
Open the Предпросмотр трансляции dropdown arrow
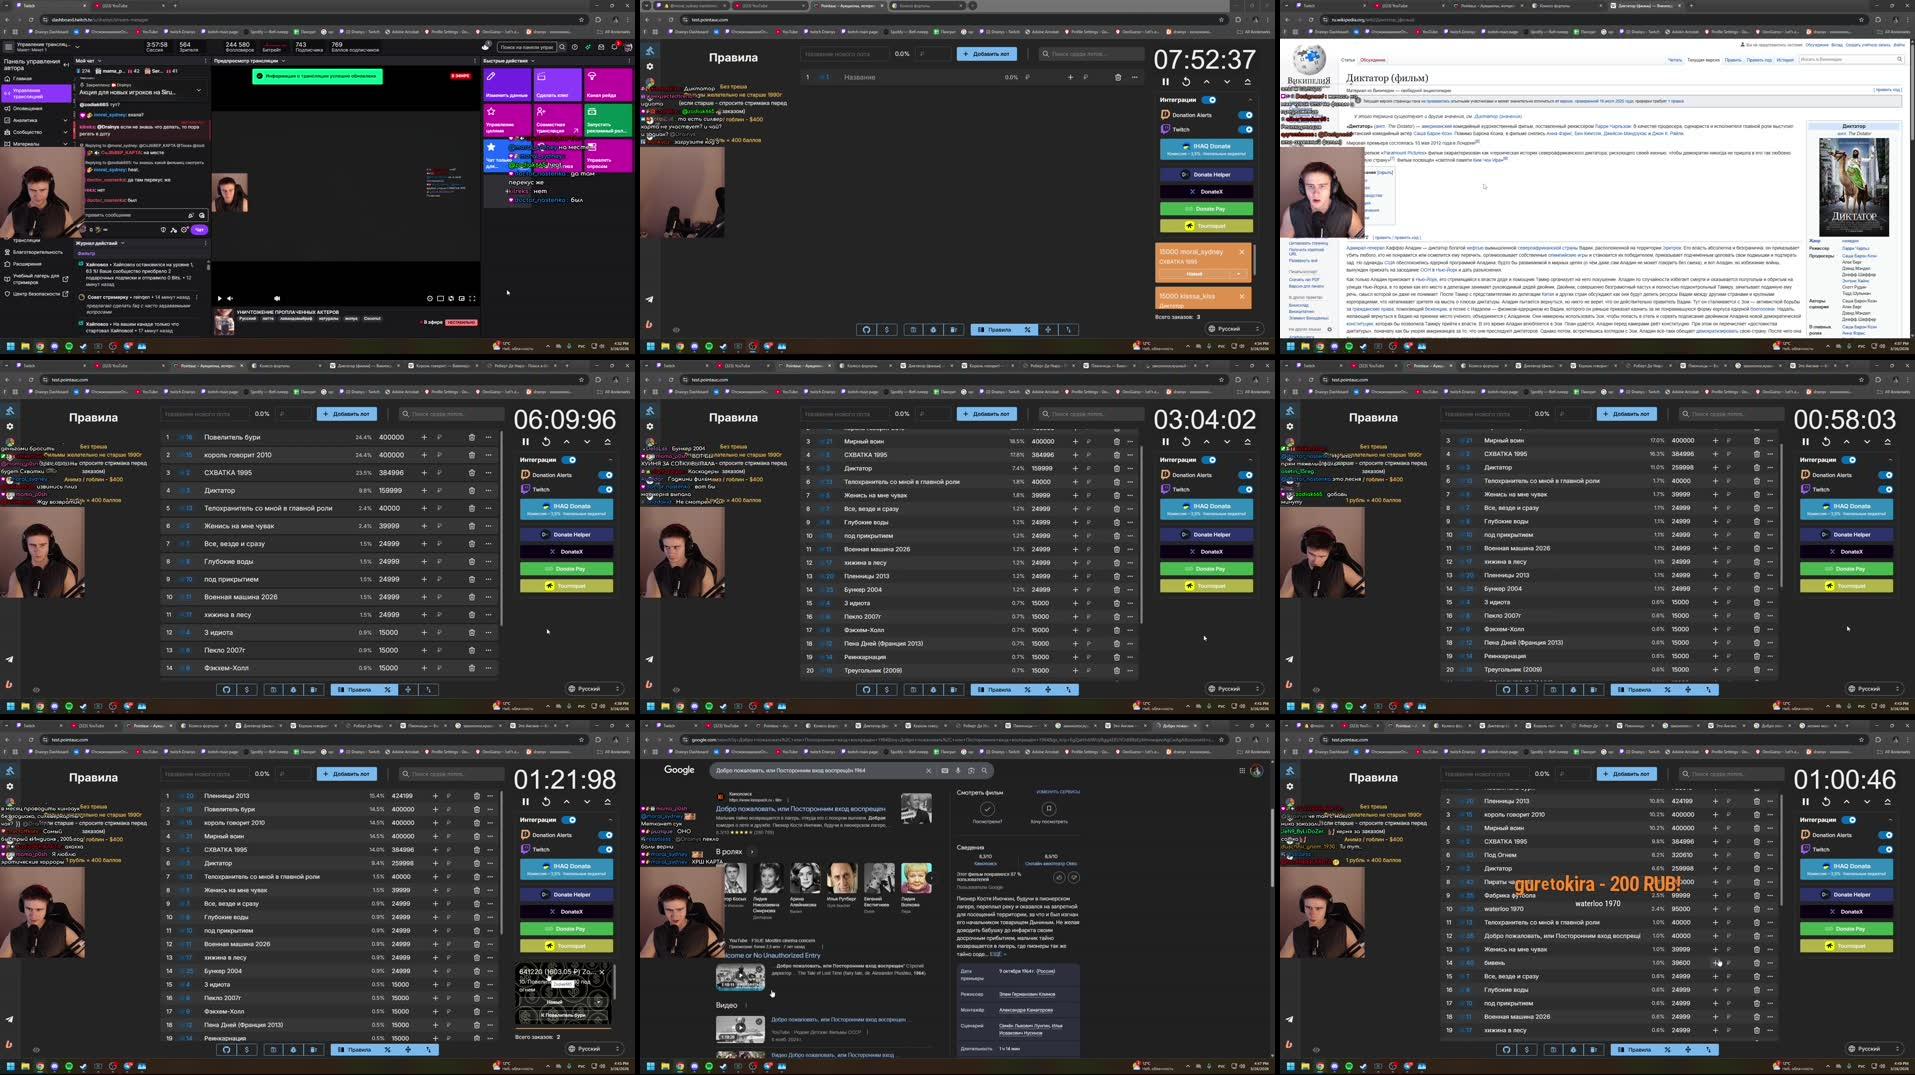pos(282,62)
